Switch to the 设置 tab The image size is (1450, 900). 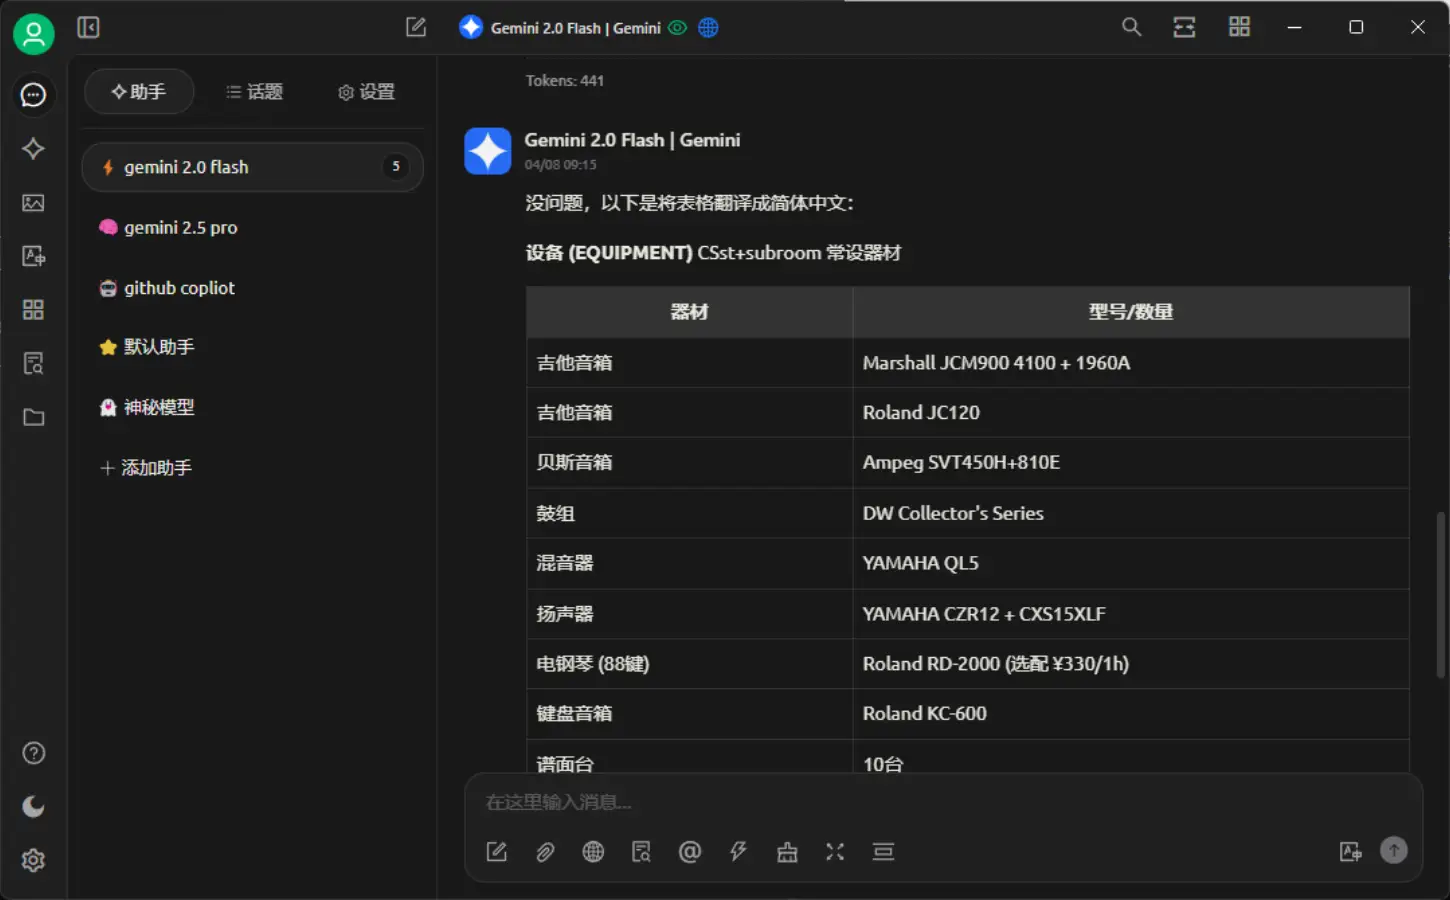pyautogui.click(x=366, y=92)
